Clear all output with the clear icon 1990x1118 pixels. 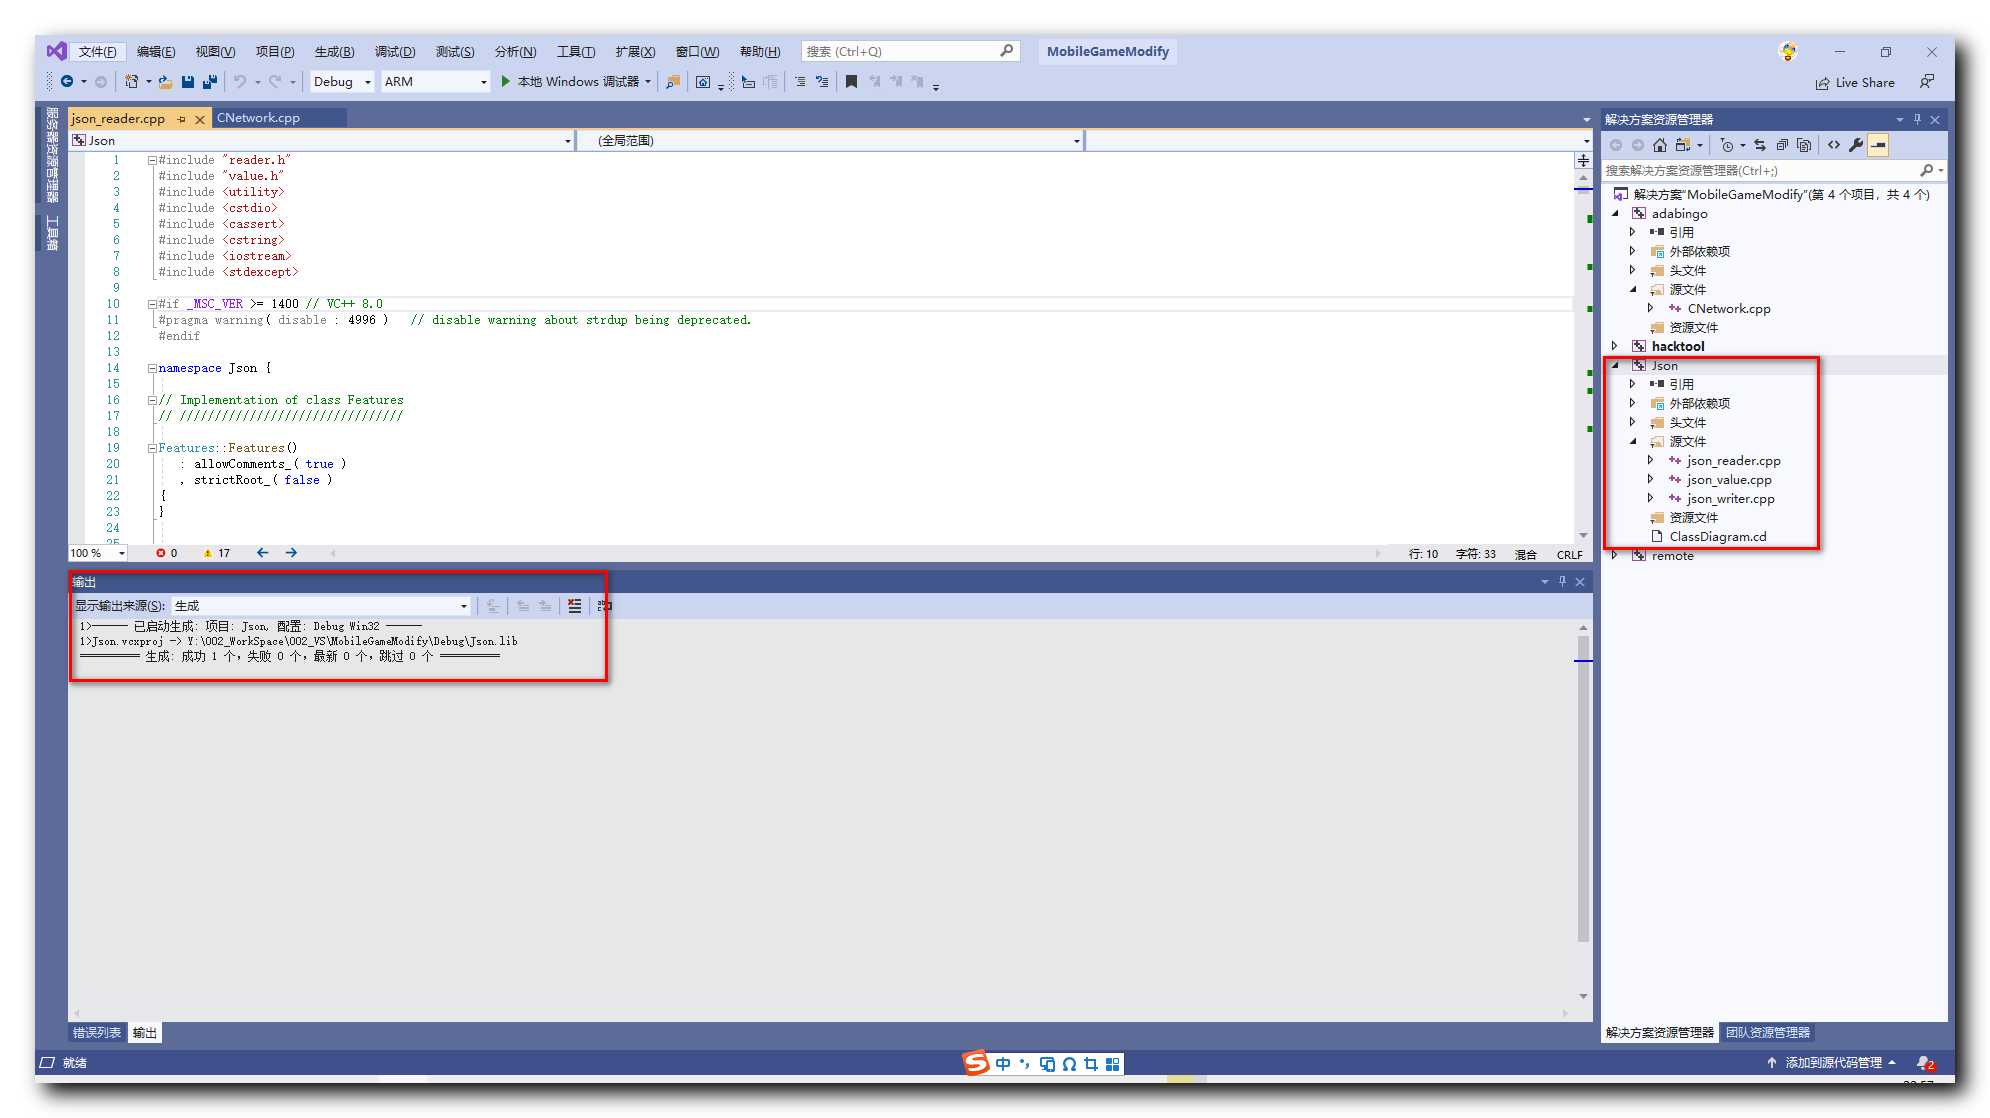(574, 606)
